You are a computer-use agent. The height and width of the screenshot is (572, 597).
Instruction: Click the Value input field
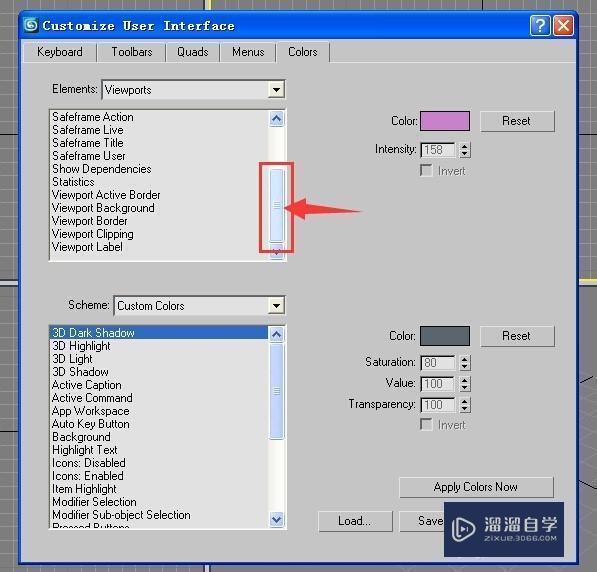tap(438, 384)
